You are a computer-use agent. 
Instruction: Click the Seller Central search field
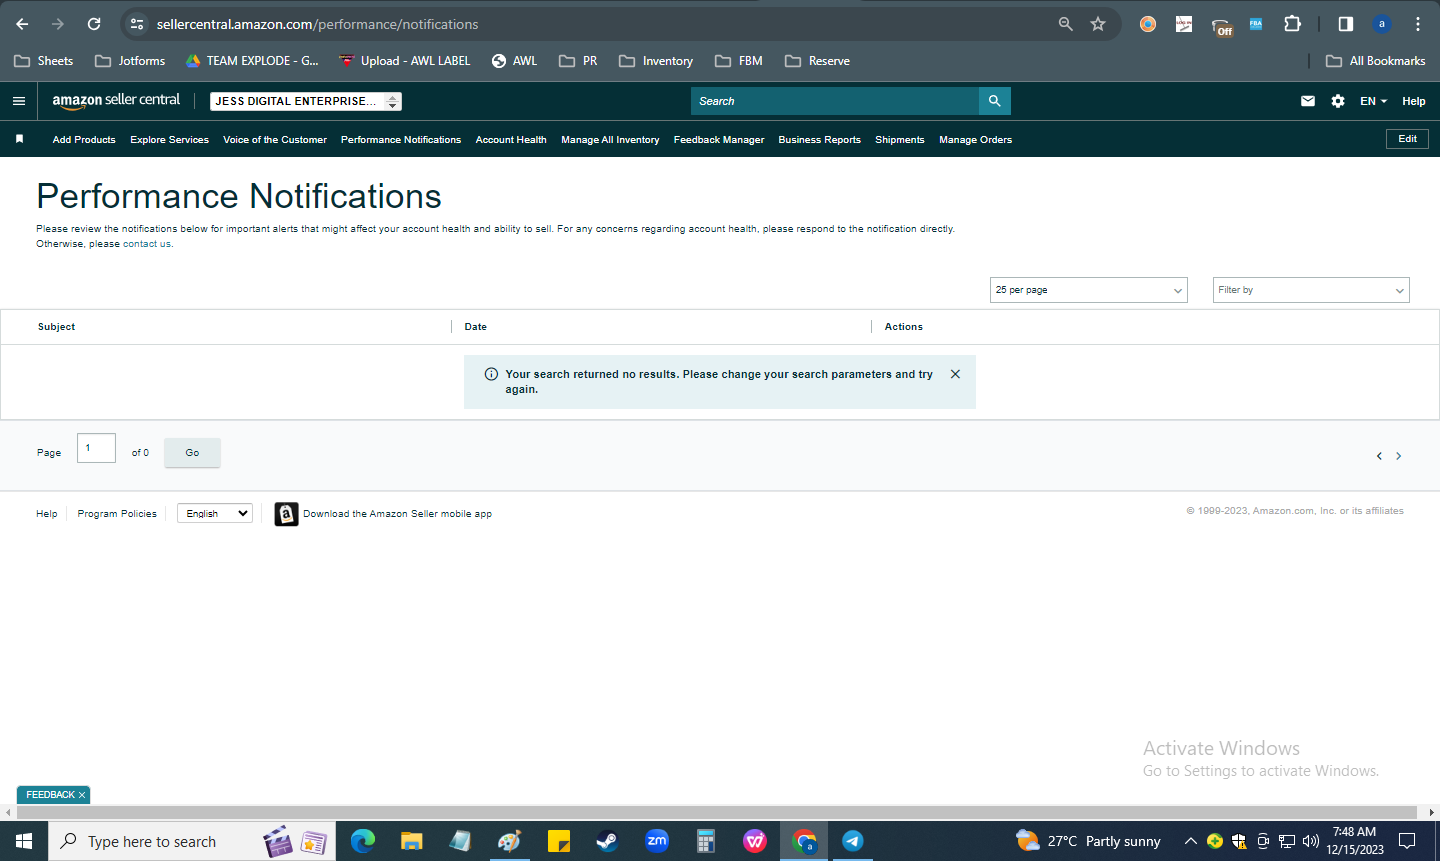coord(835,101)
